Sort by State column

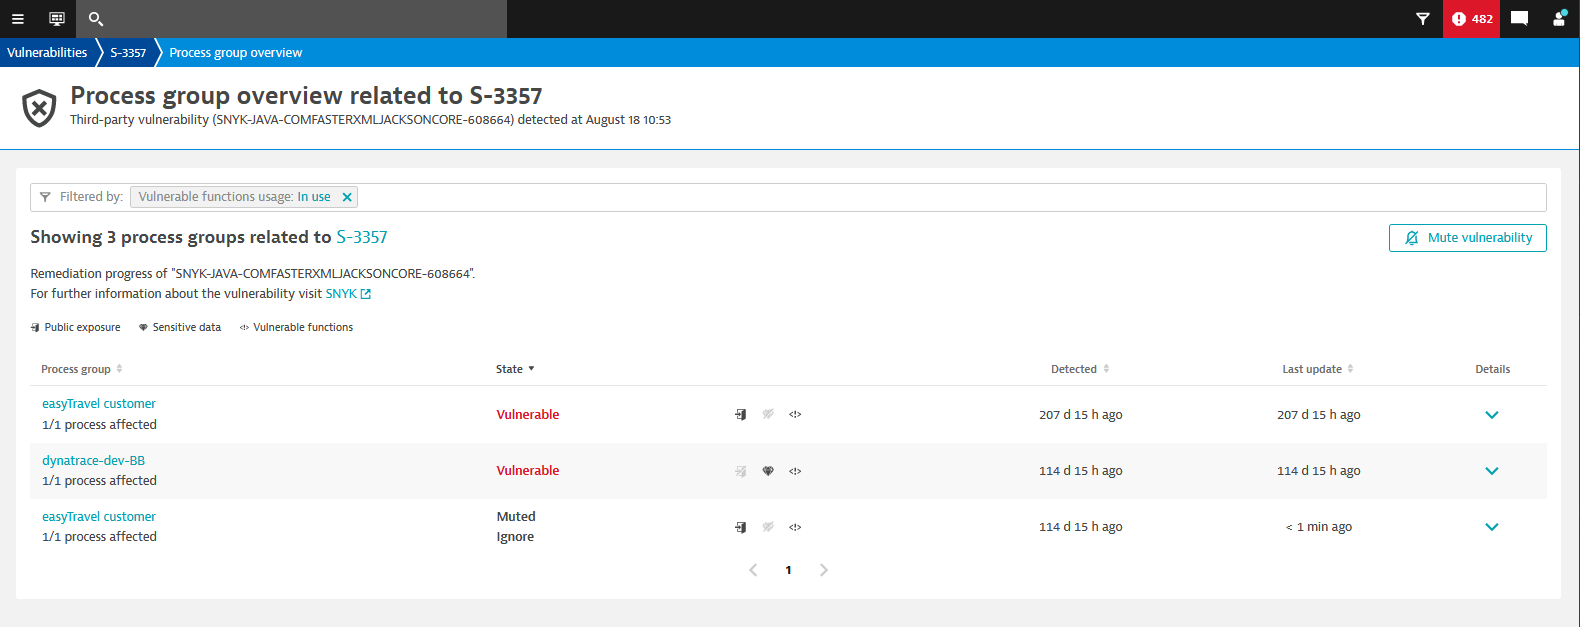515,369
